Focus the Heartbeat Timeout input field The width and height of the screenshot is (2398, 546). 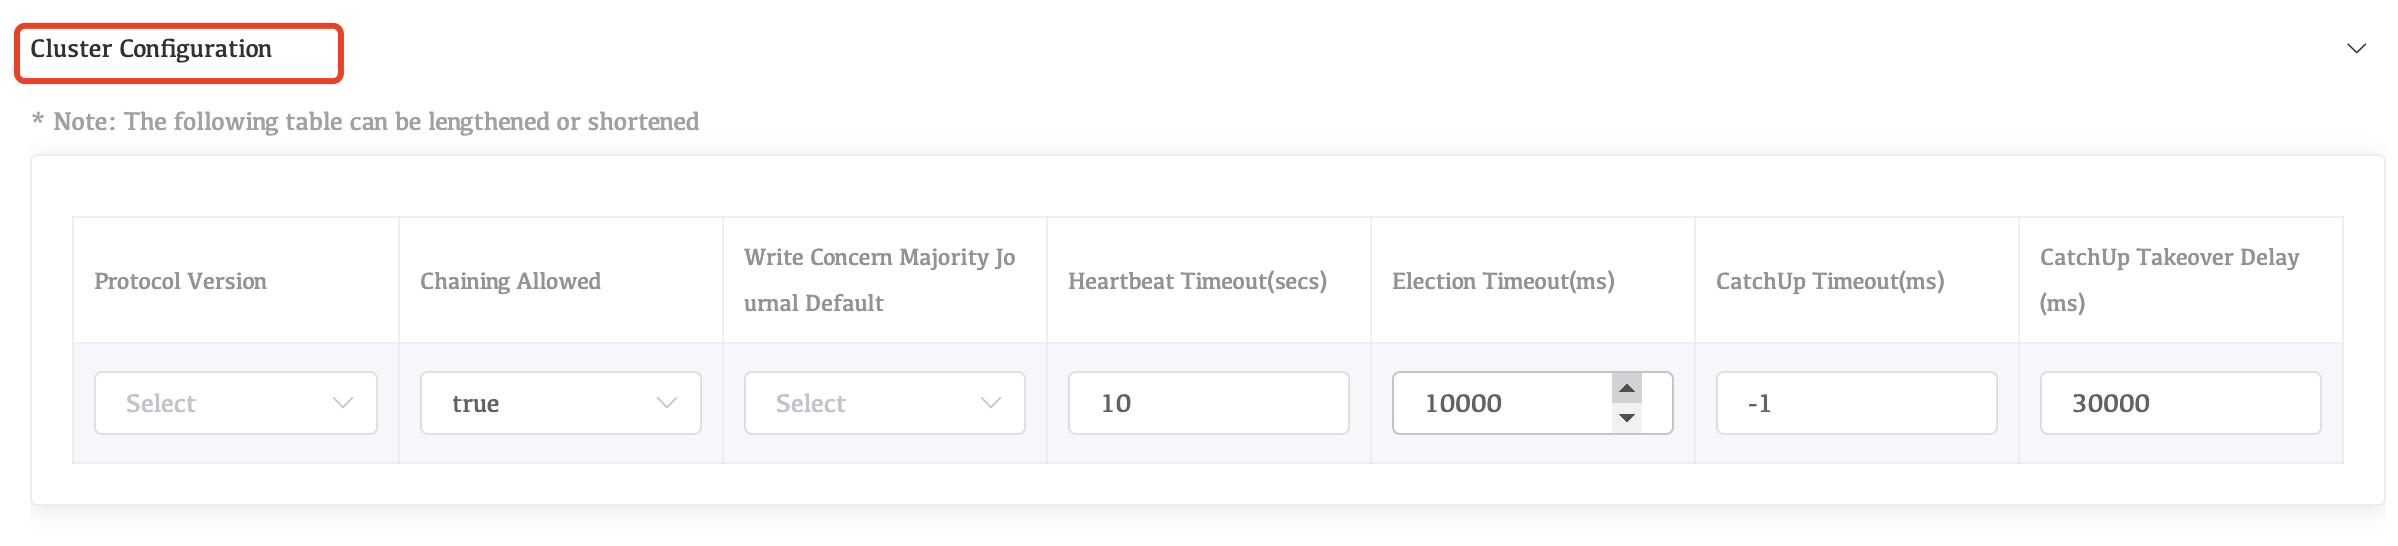pos(1208,403)
